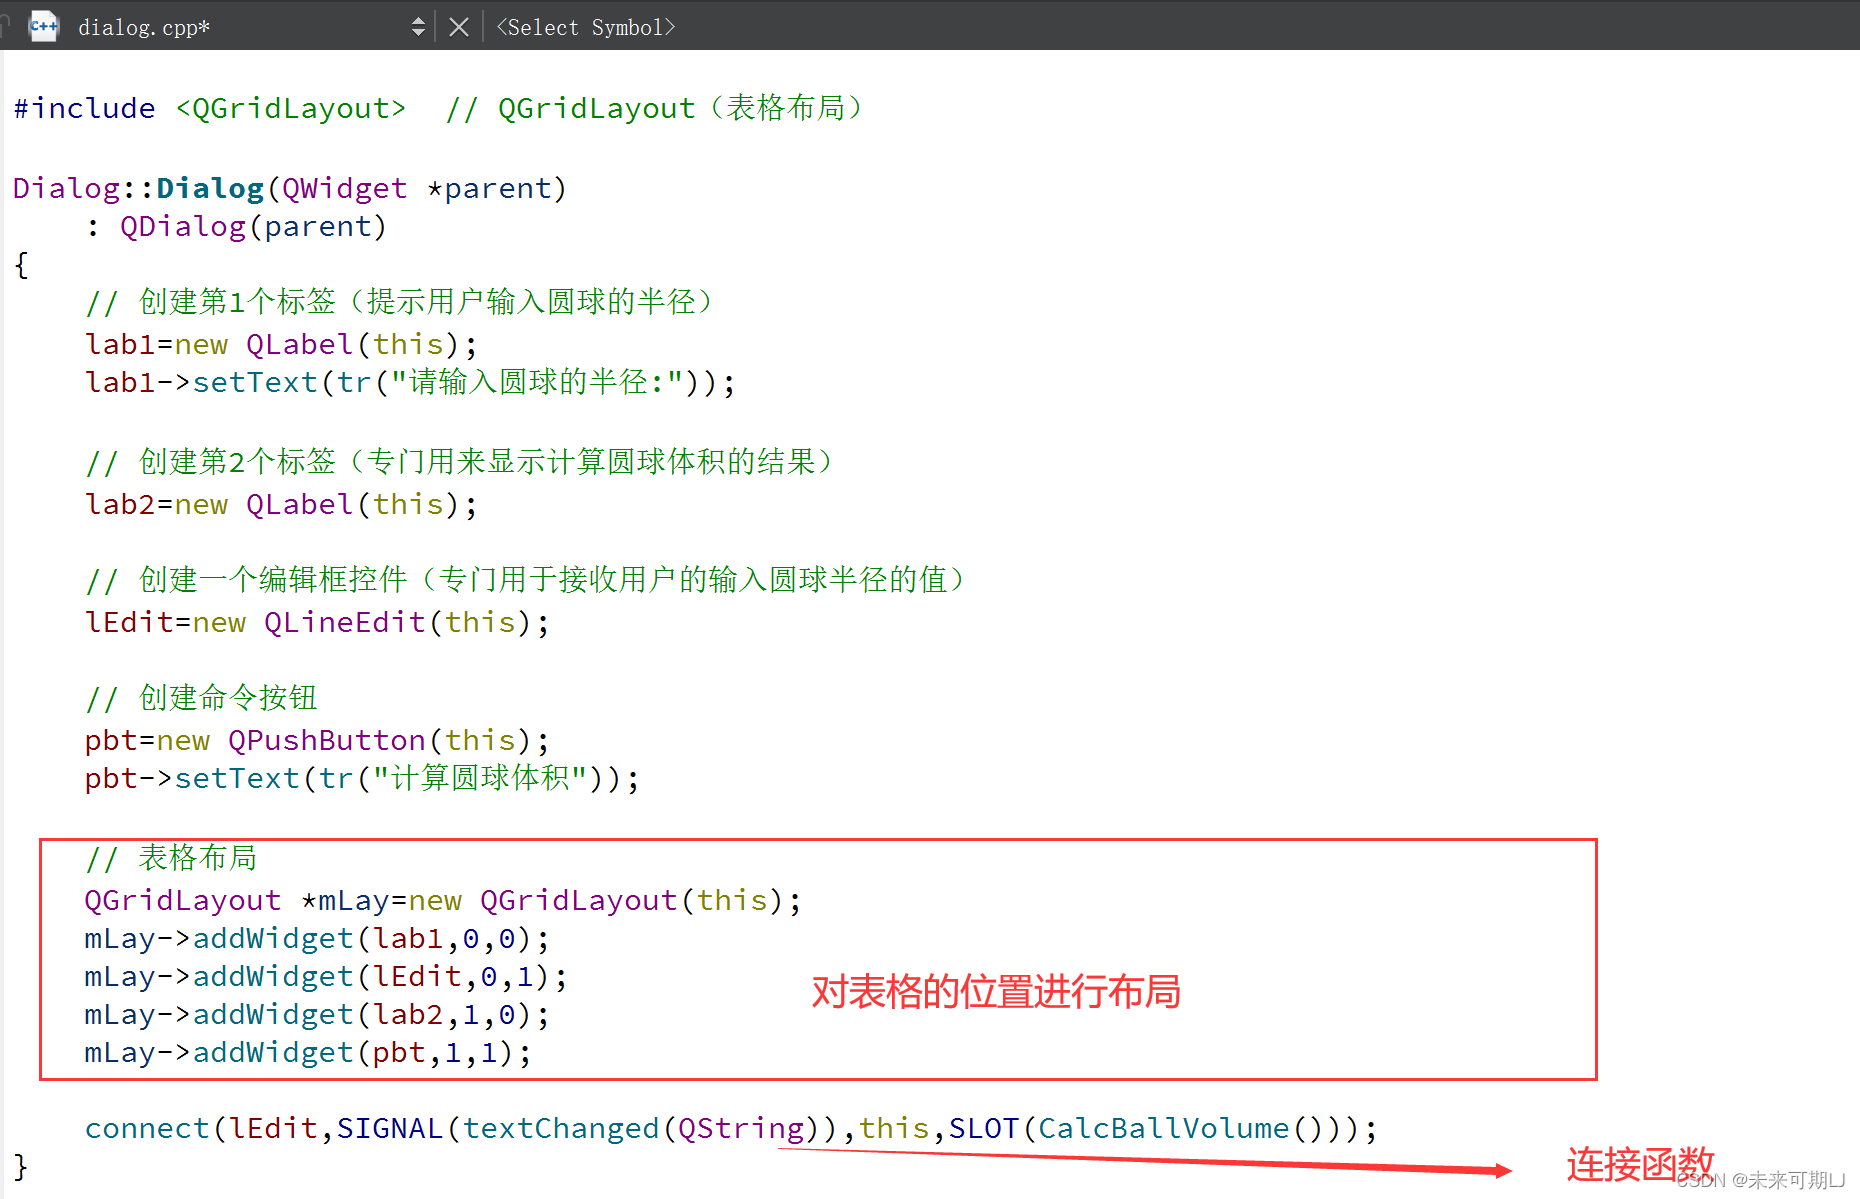Click the pbt=new QPushButton(this); line
1860x1199 pixels.
coord(317,740)
